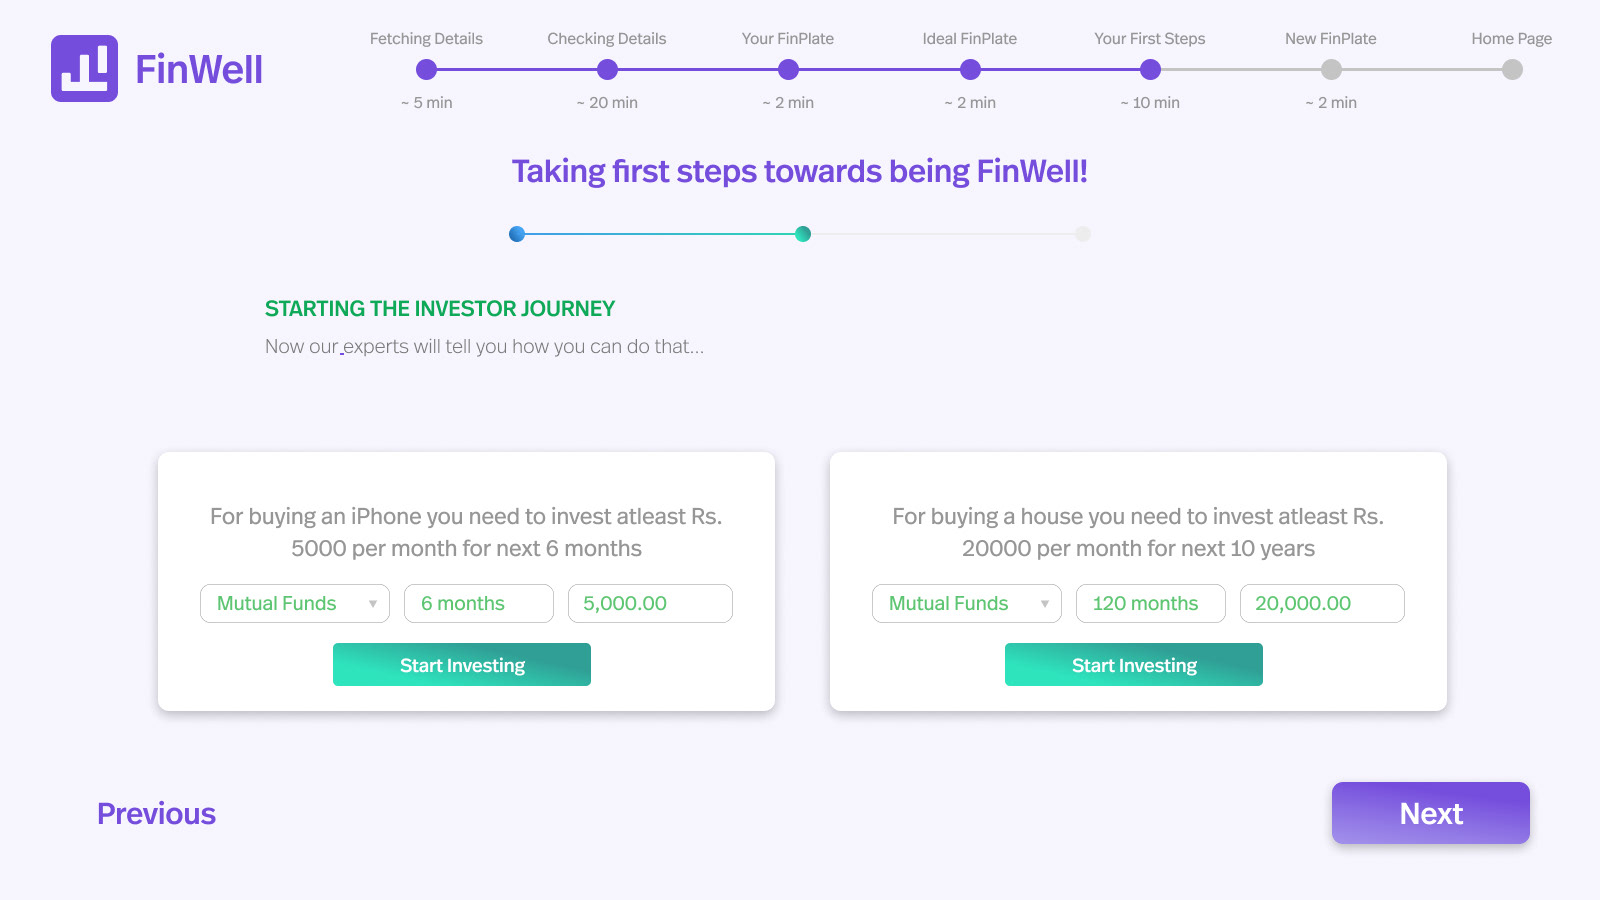
Task: Click the 120 months duration field
Action: click(1151, 603)
